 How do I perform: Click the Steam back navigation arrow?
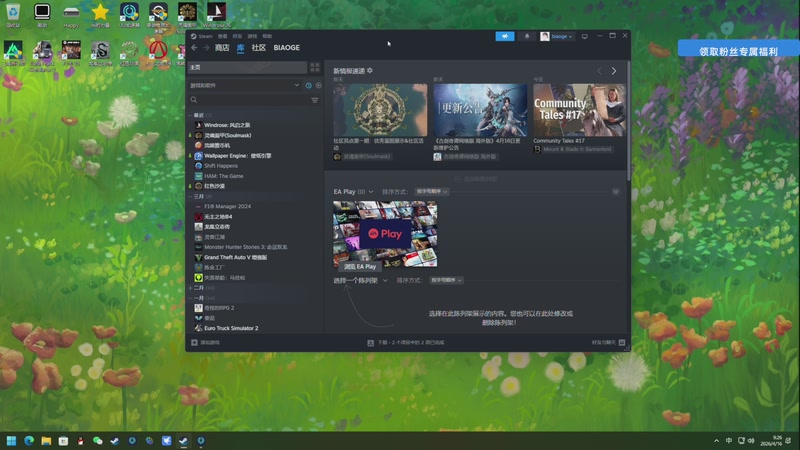click(194, 47)
